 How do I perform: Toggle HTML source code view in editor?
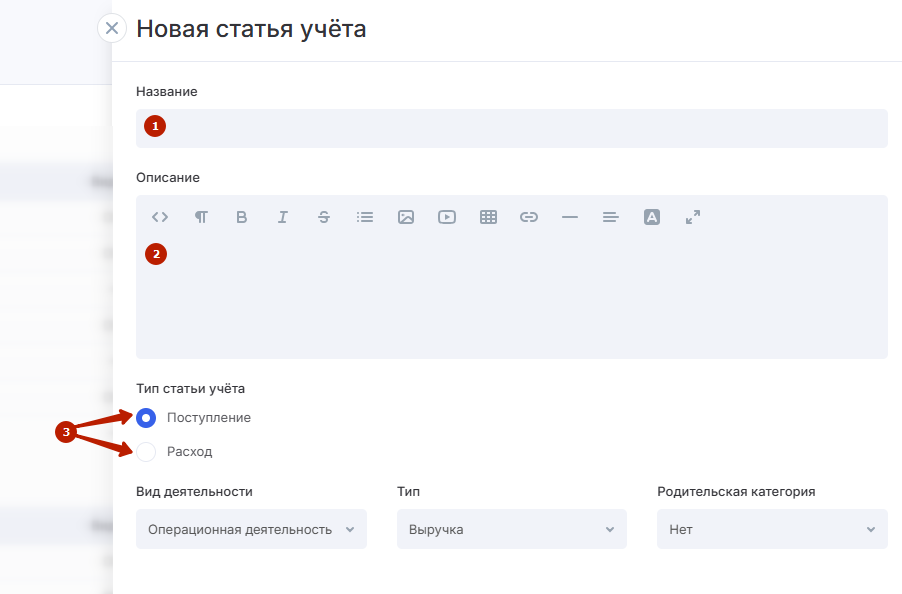160,217
